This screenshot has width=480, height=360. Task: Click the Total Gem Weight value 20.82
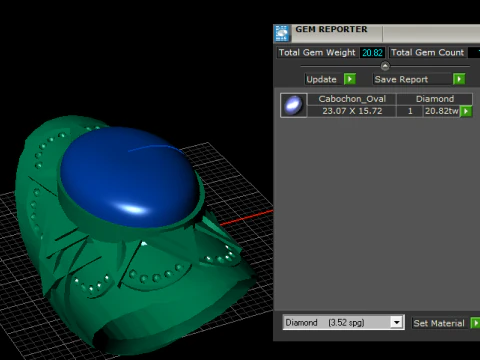pyautogui.click(x=372, y=53)
